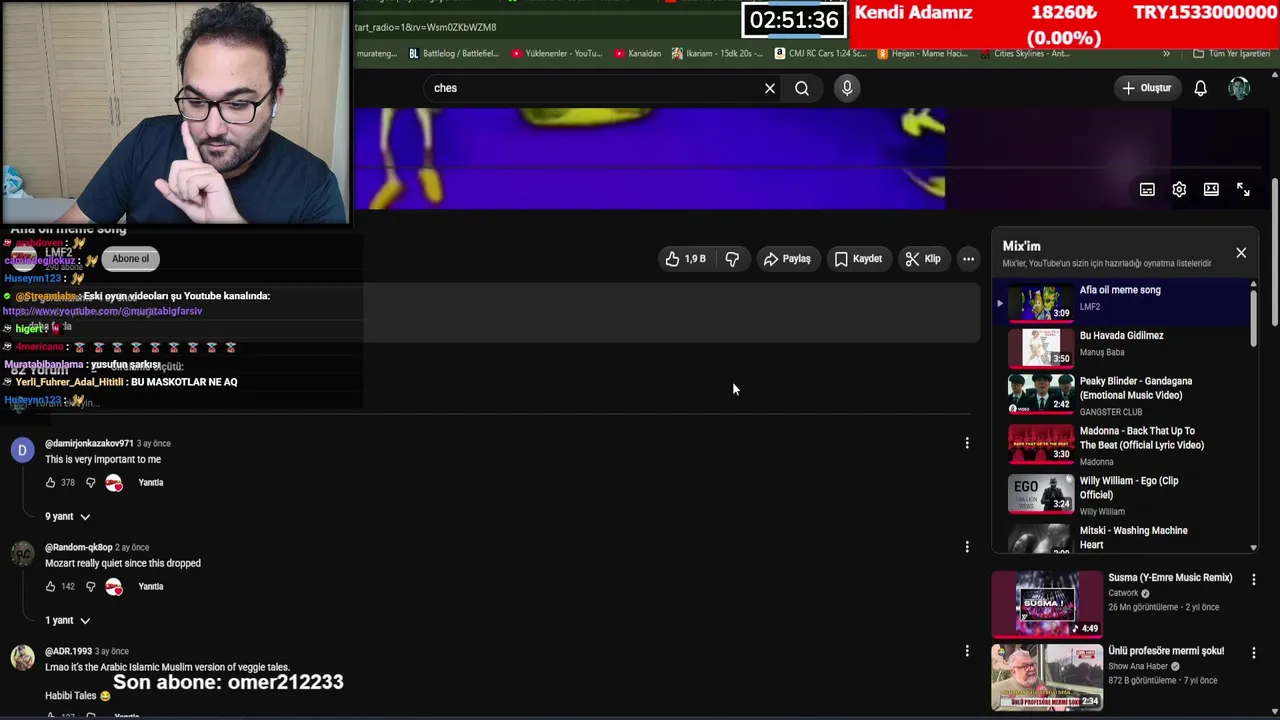
Task: Select Mitski - Washing Machine Heart item
Action: click(1120, 538)
